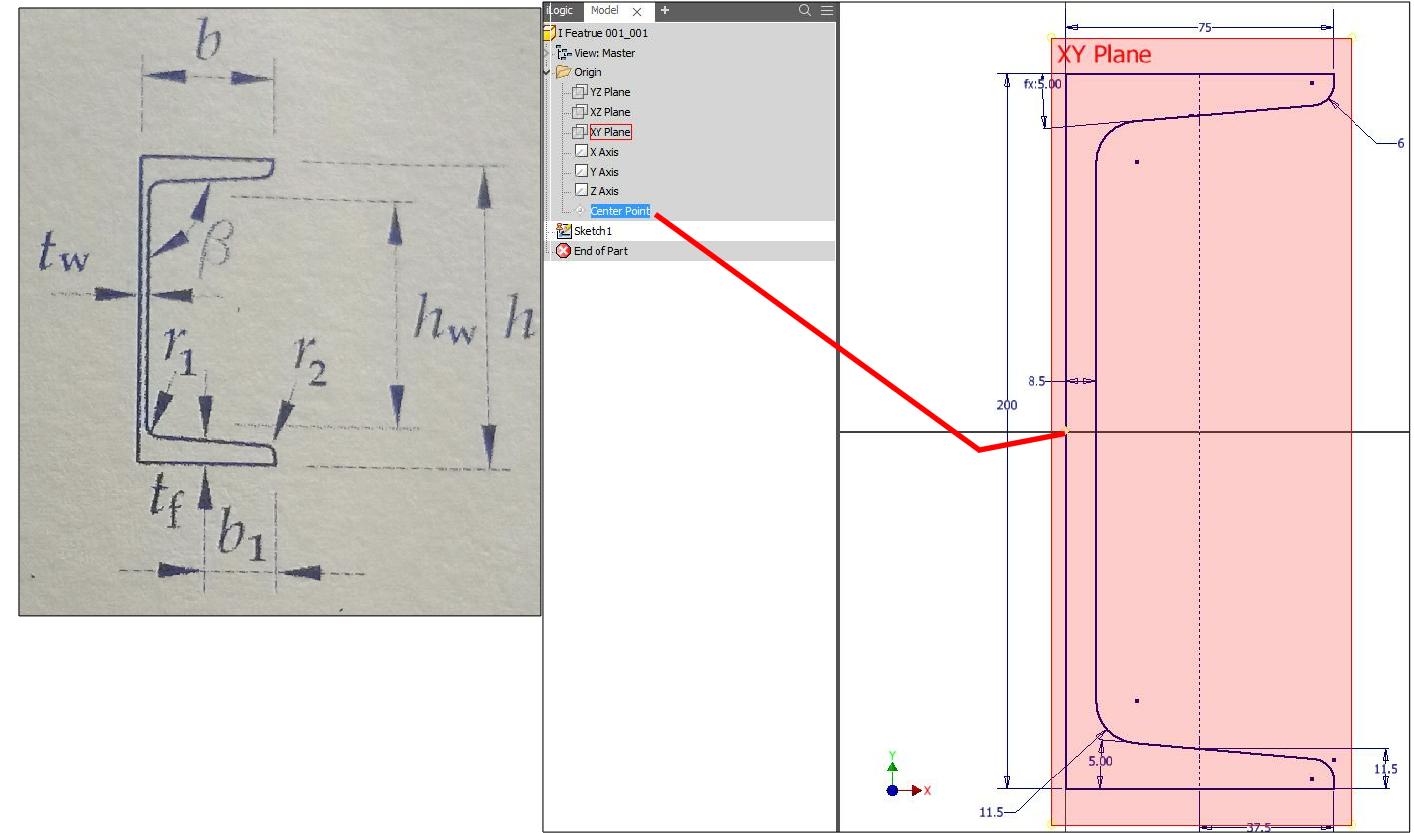The height and width of the screenshot is (833, 1414).
Task: Select the X Axis icon
Action: pos(583,151)
